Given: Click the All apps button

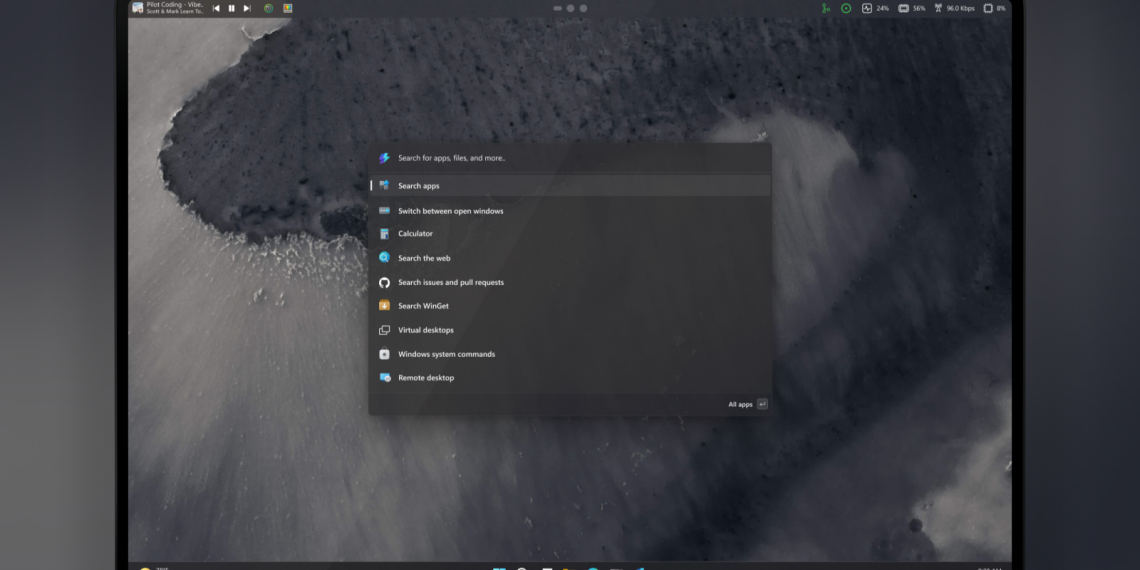Looking at the screenshot, I should click(740, 404).
